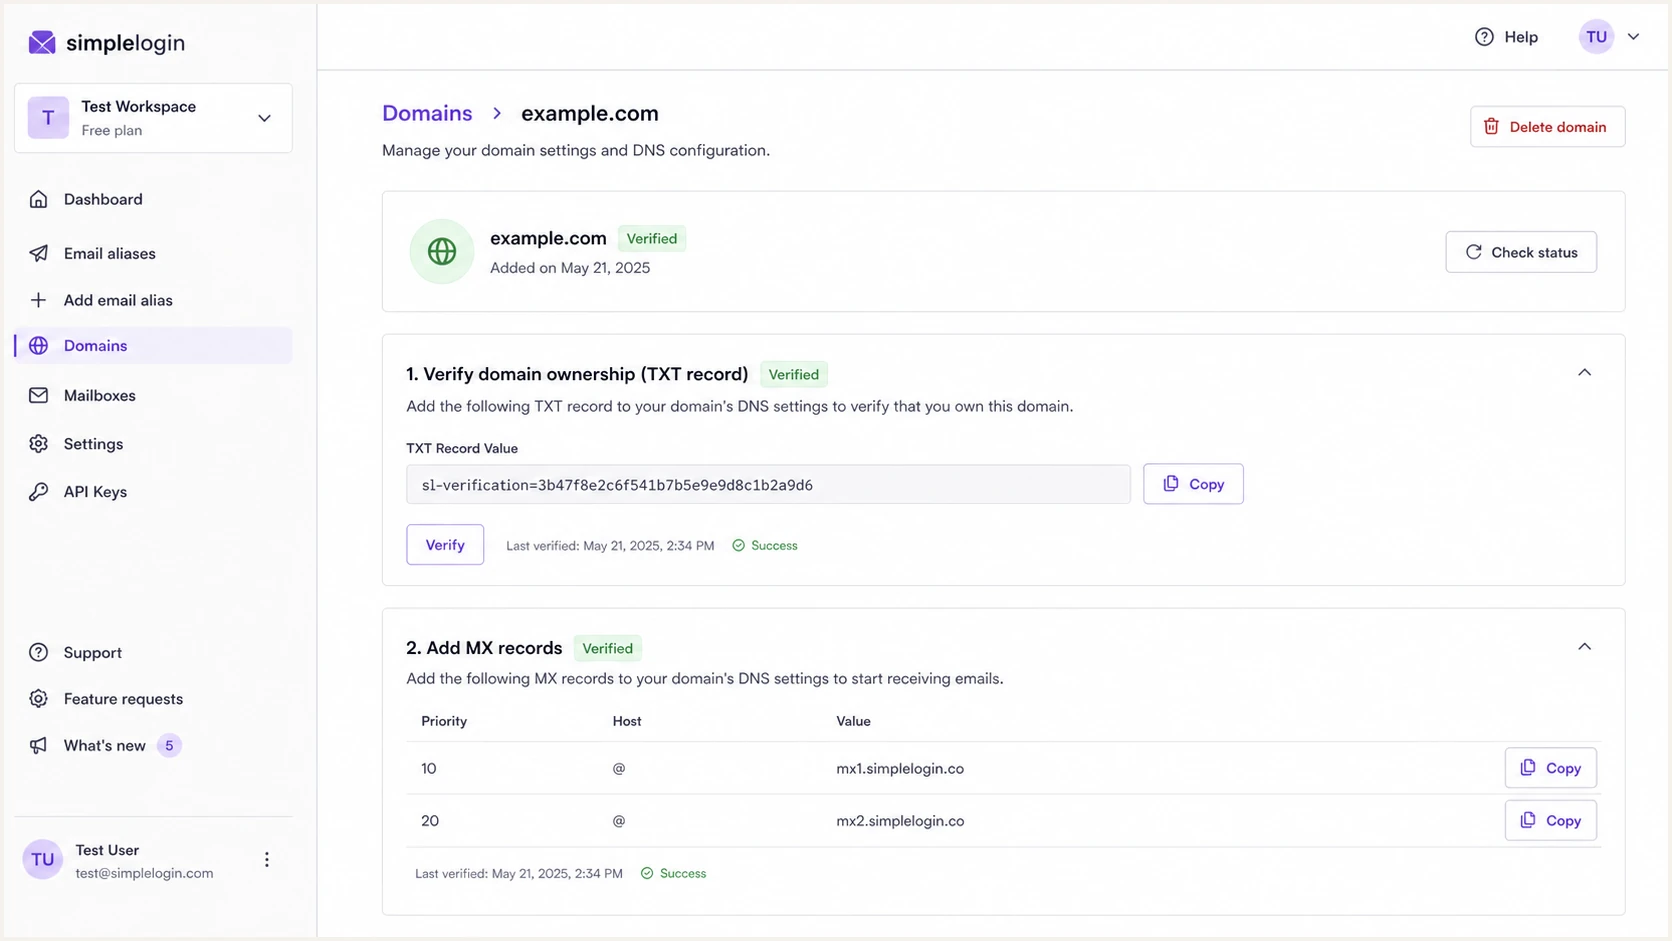Click the TU avatar in sidebar footer
The width and height of the screenshot is (1672, 941).
(42, 859)
